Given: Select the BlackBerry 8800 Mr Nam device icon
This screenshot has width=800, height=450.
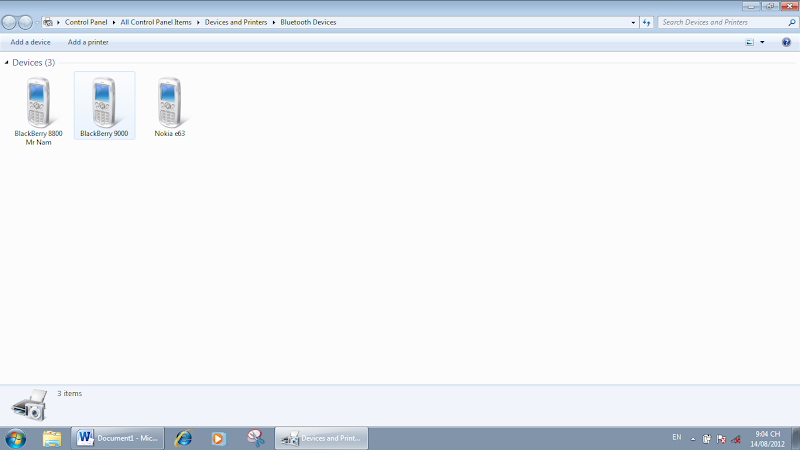Looking at the screenshot, I should (38, 103).
